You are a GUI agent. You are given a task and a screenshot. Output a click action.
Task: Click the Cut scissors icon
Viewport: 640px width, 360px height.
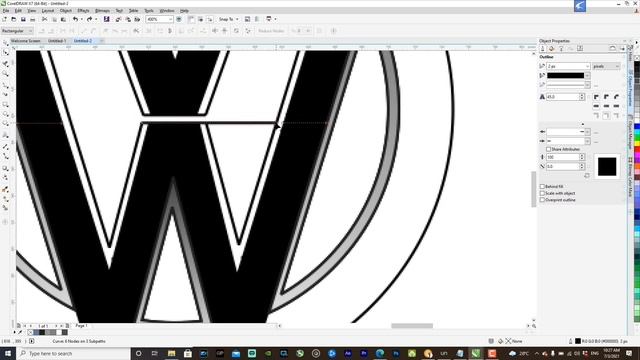pos(44,19)
